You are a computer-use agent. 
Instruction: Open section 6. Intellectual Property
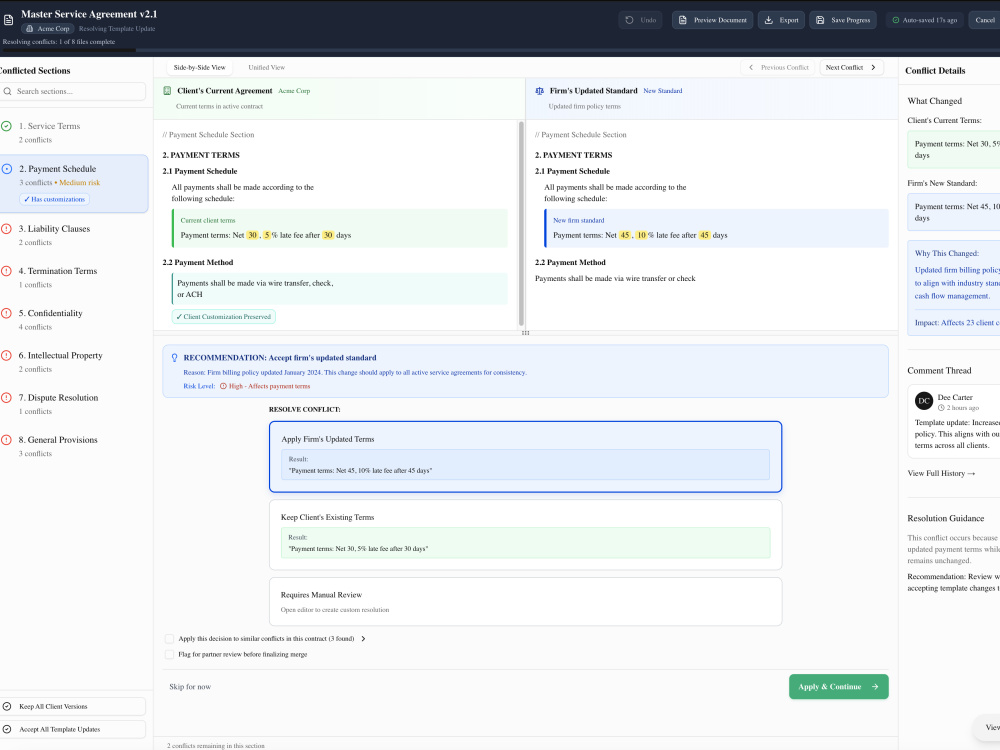[x=74, y=362]
